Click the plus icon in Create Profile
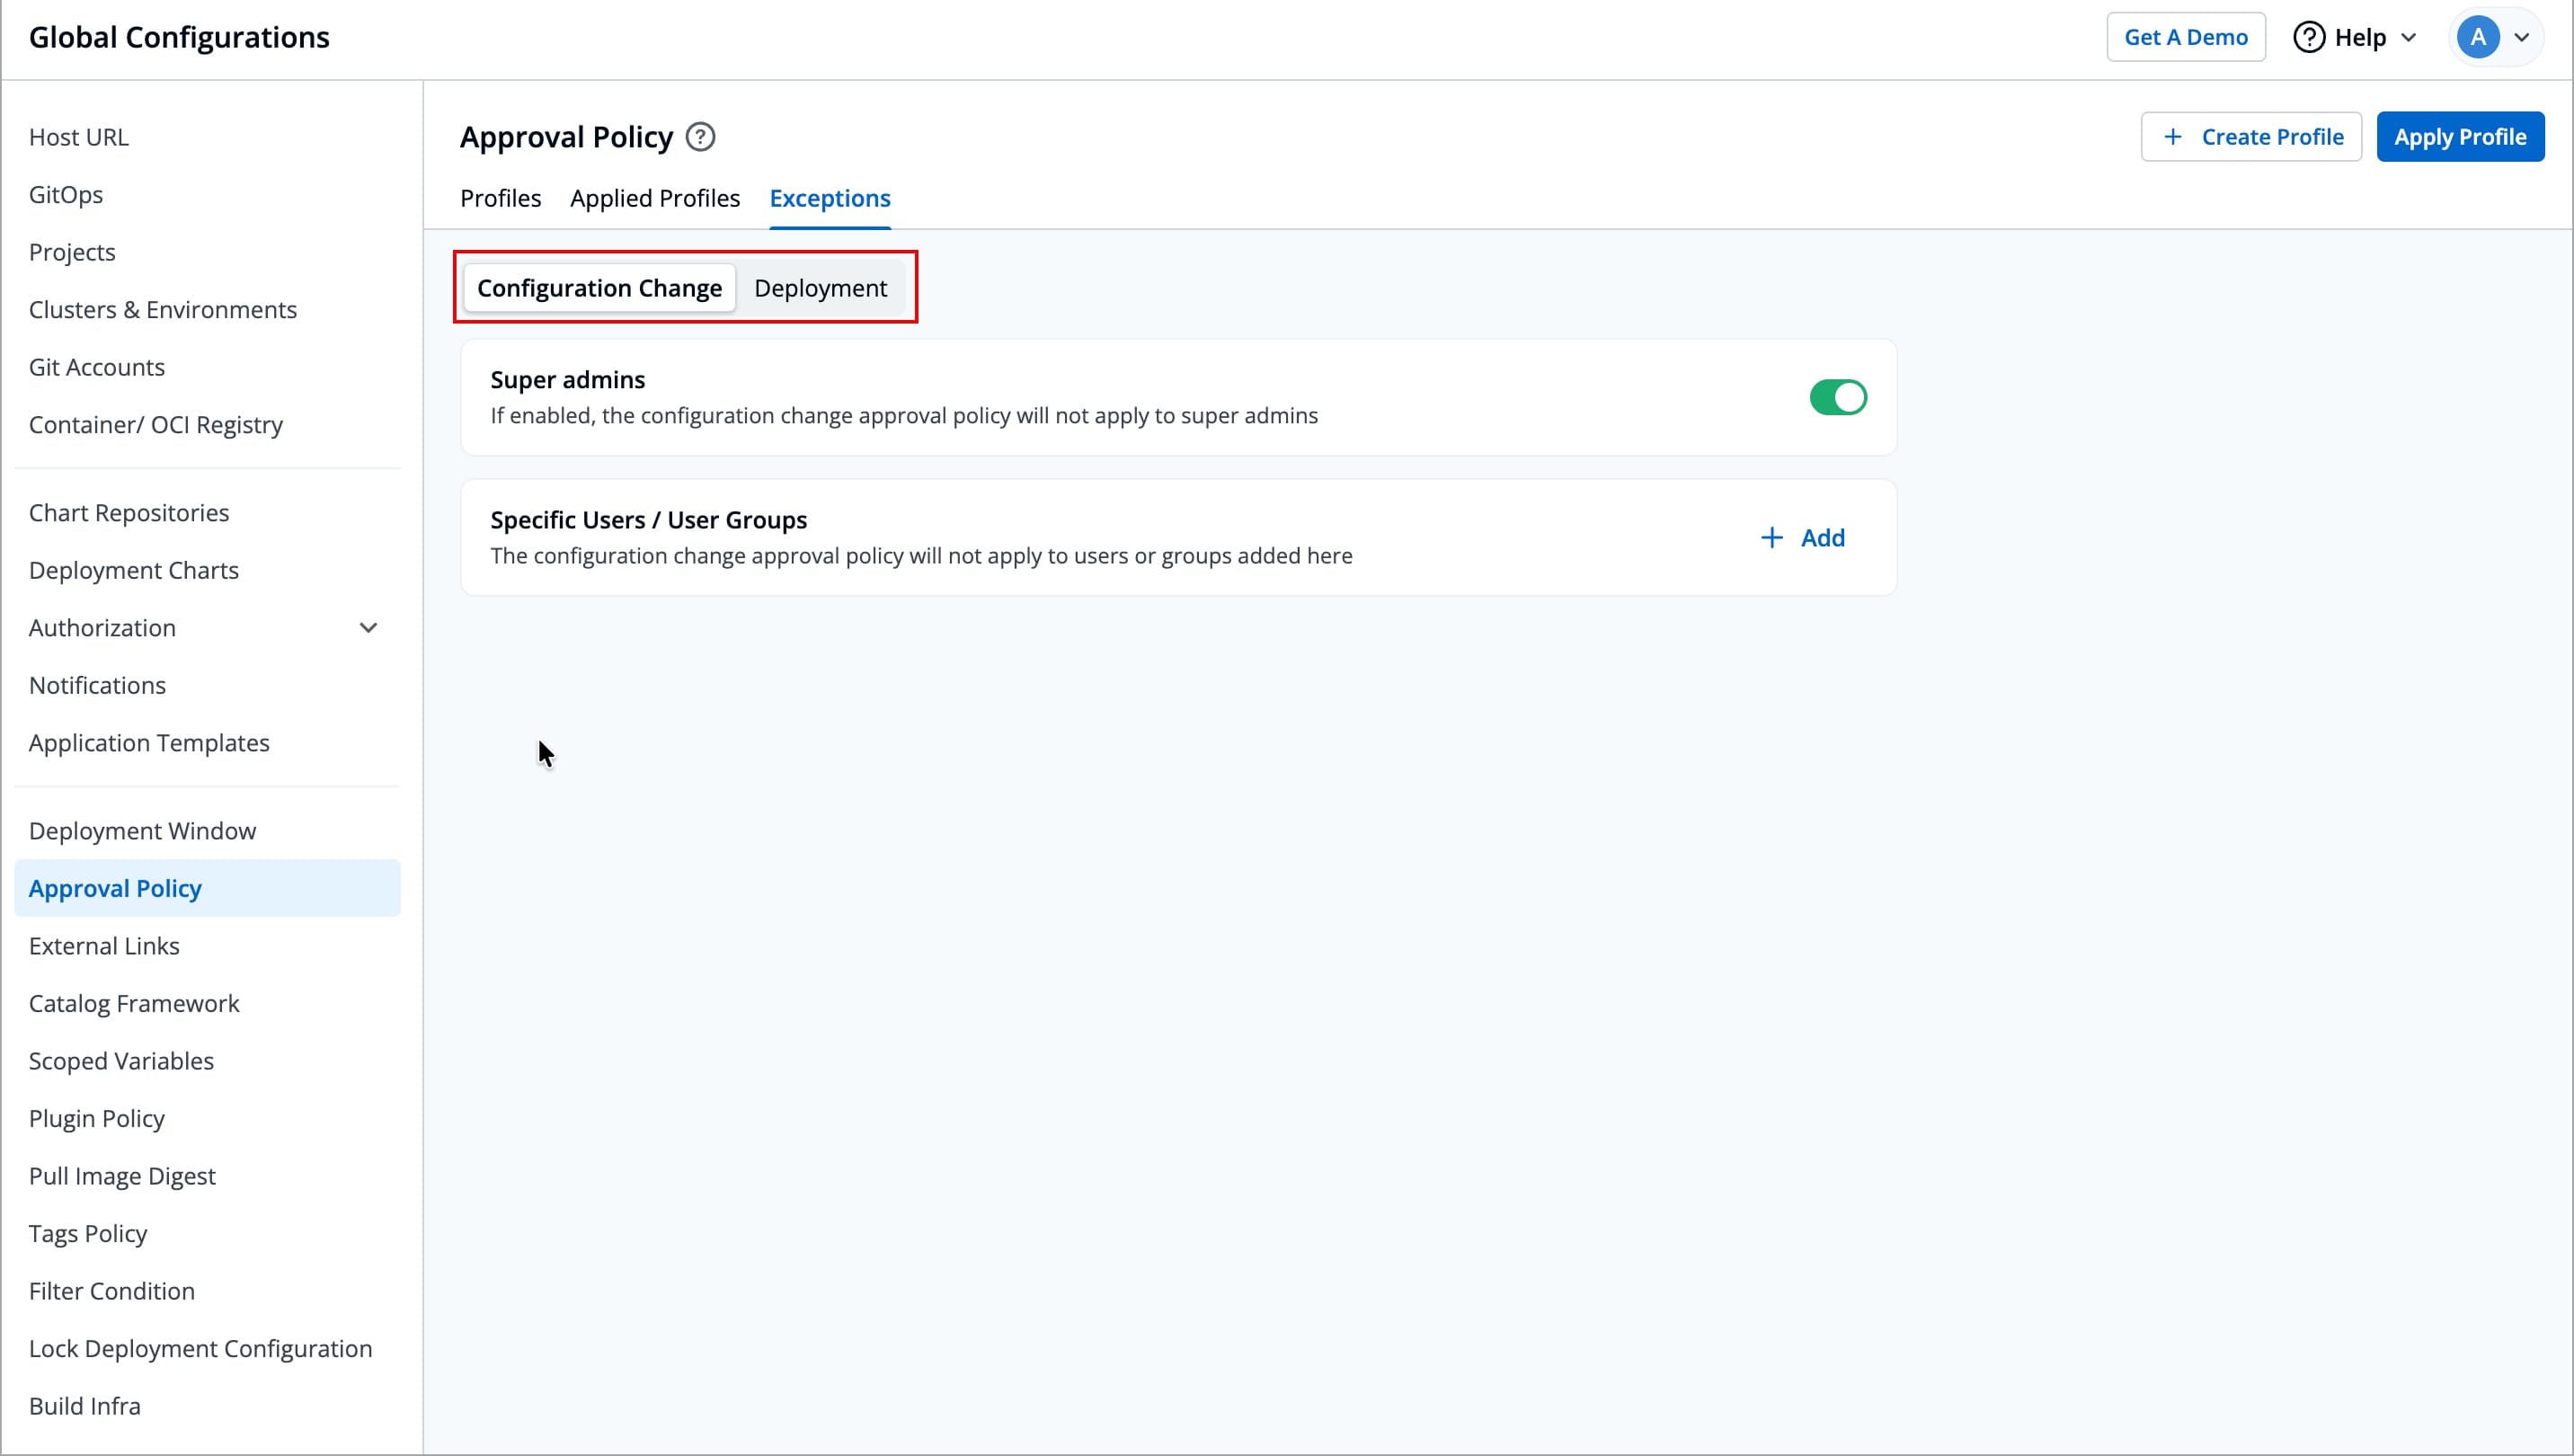 [2172, 137]
